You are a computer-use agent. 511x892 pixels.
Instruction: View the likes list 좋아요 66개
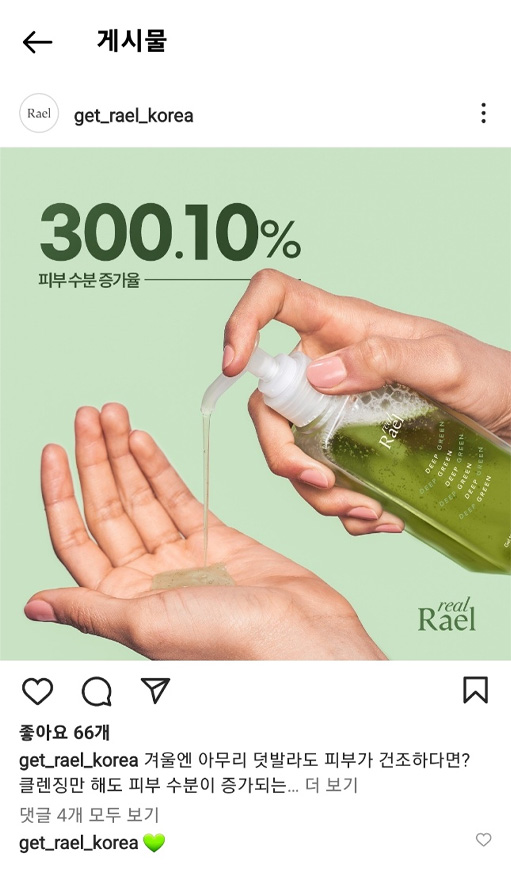pos(64,732)
